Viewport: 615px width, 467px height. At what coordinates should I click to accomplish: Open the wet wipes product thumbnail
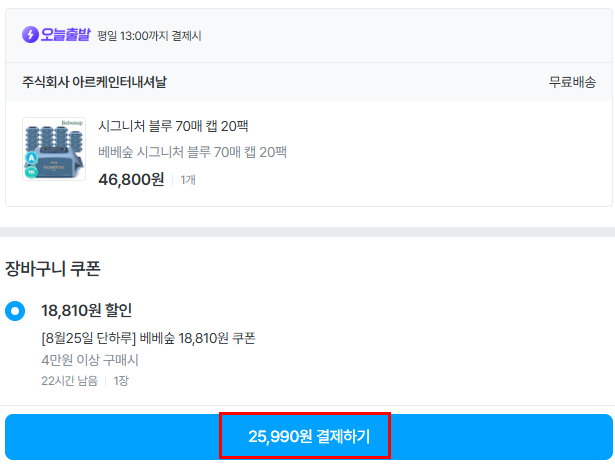pyautogui.click(x=54, y=149)
